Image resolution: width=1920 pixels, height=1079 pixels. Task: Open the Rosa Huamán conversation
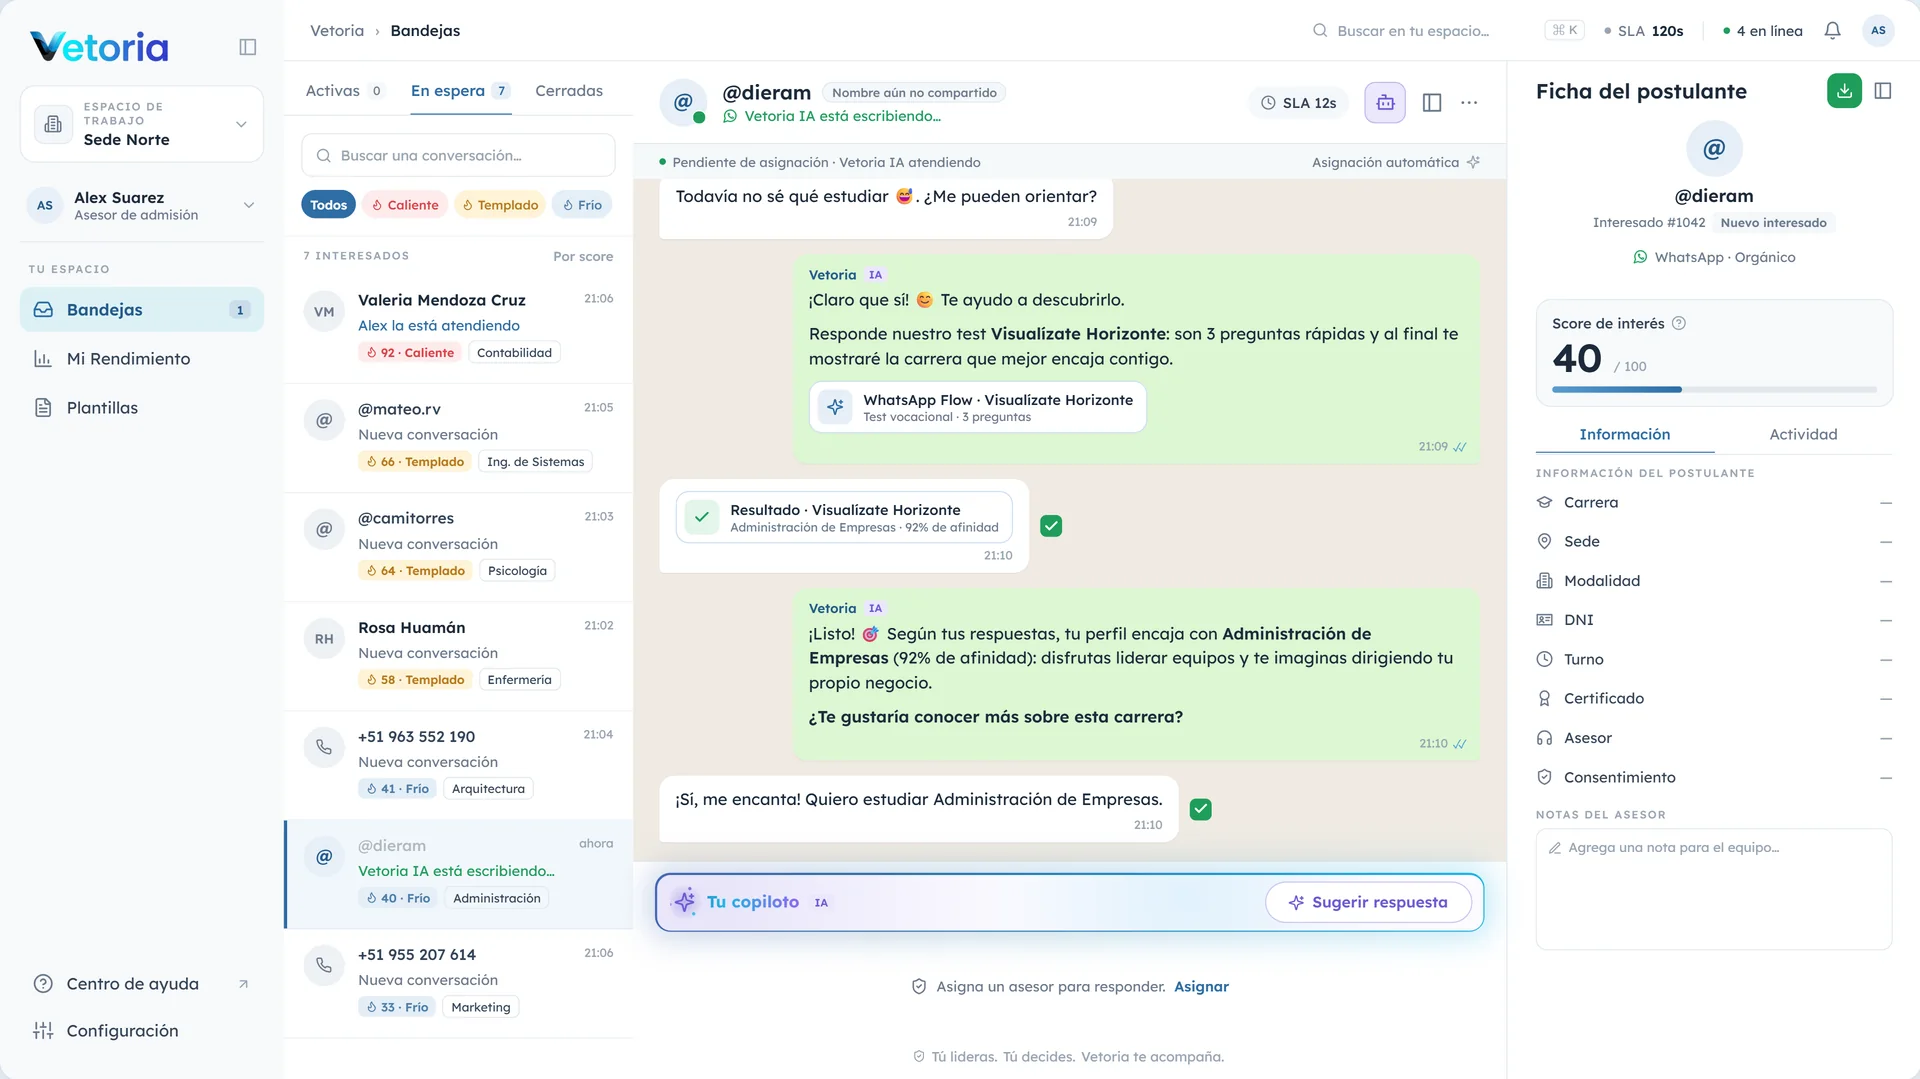pyautogui.click(x=458, y=655)
